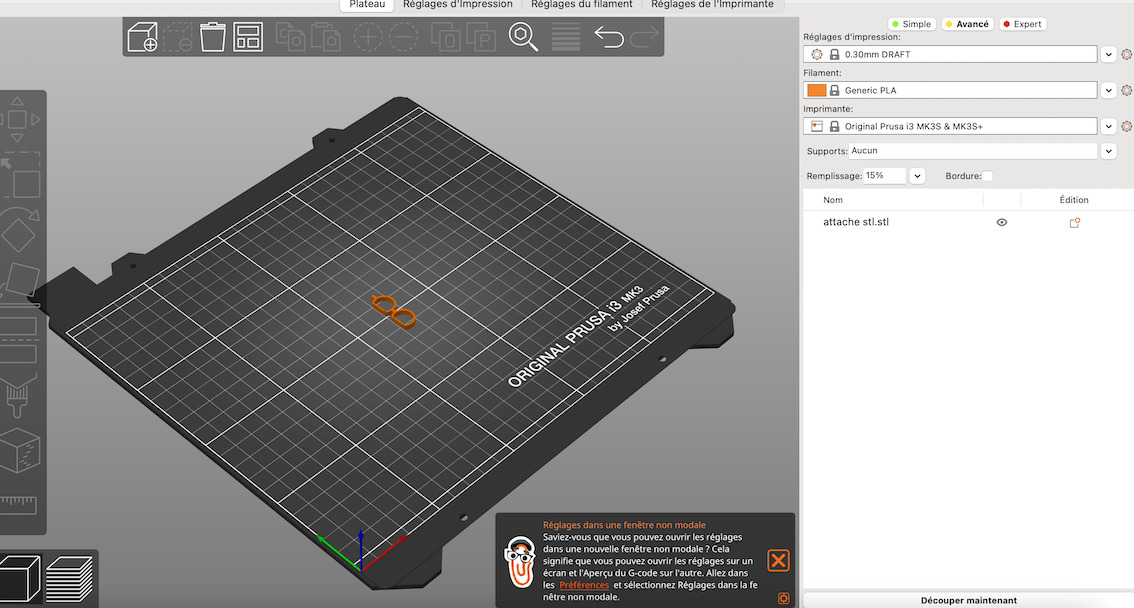
Task: Select attache stl.stl in object list
Action: pos(856,222)
